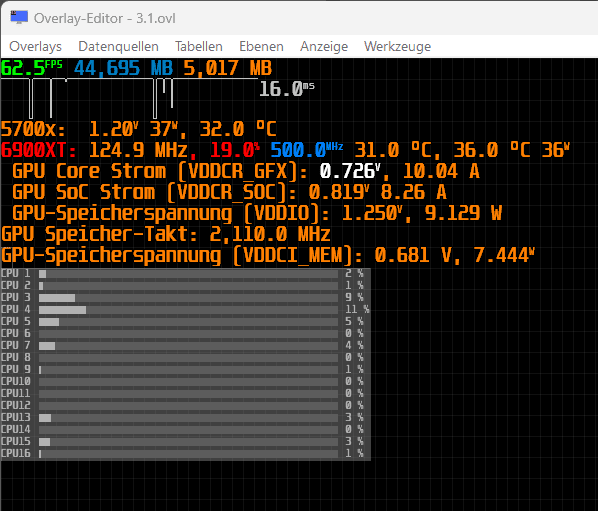The width and height of the screenshot is (598, 511).
Task: Open the Anzeige menu
Action: [324, 47]
